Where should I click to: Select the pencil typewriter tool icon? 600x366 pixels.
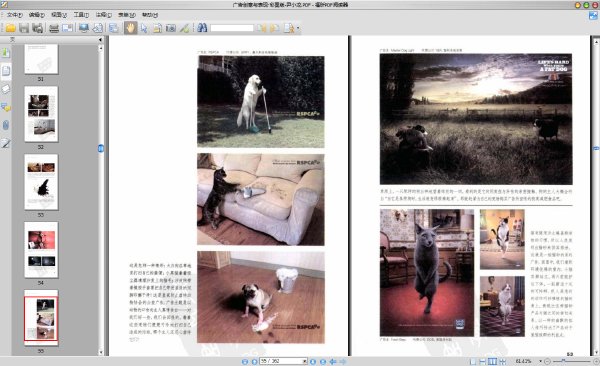tap(184, 28)
